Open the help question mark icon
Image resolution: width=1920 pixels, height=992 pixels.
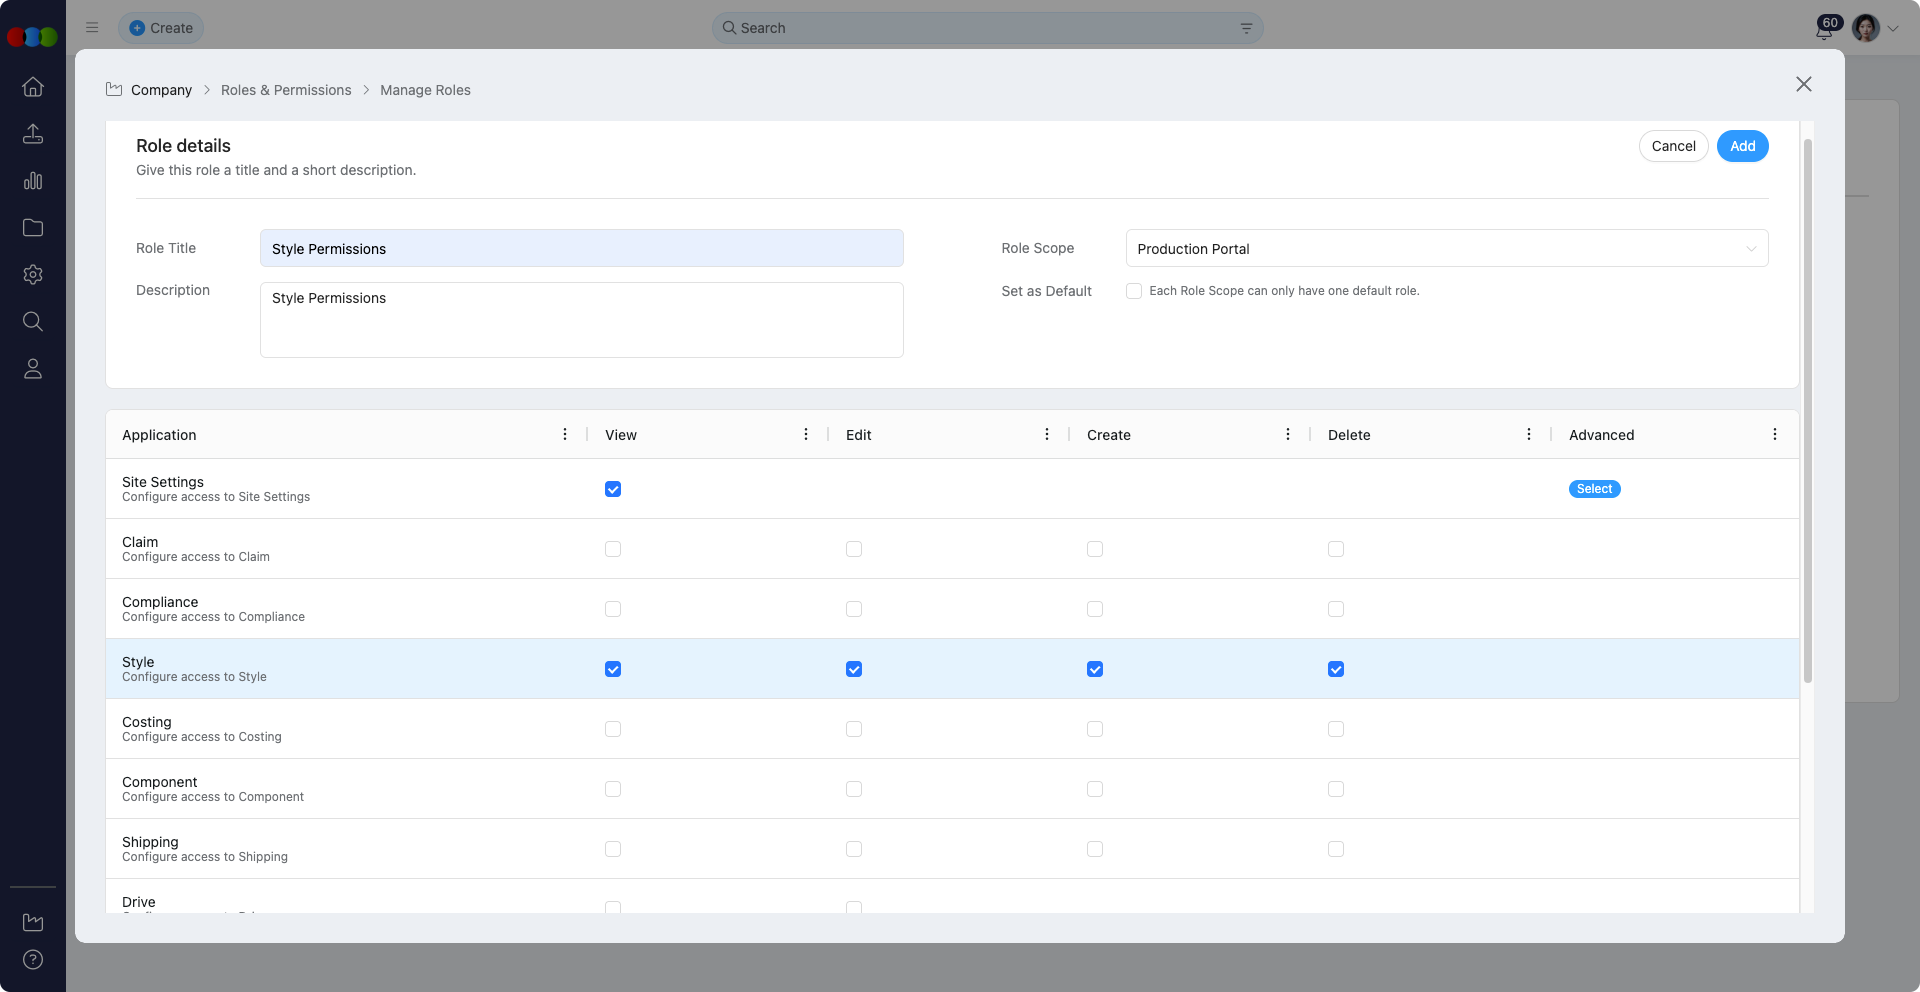tap(33, 960)
